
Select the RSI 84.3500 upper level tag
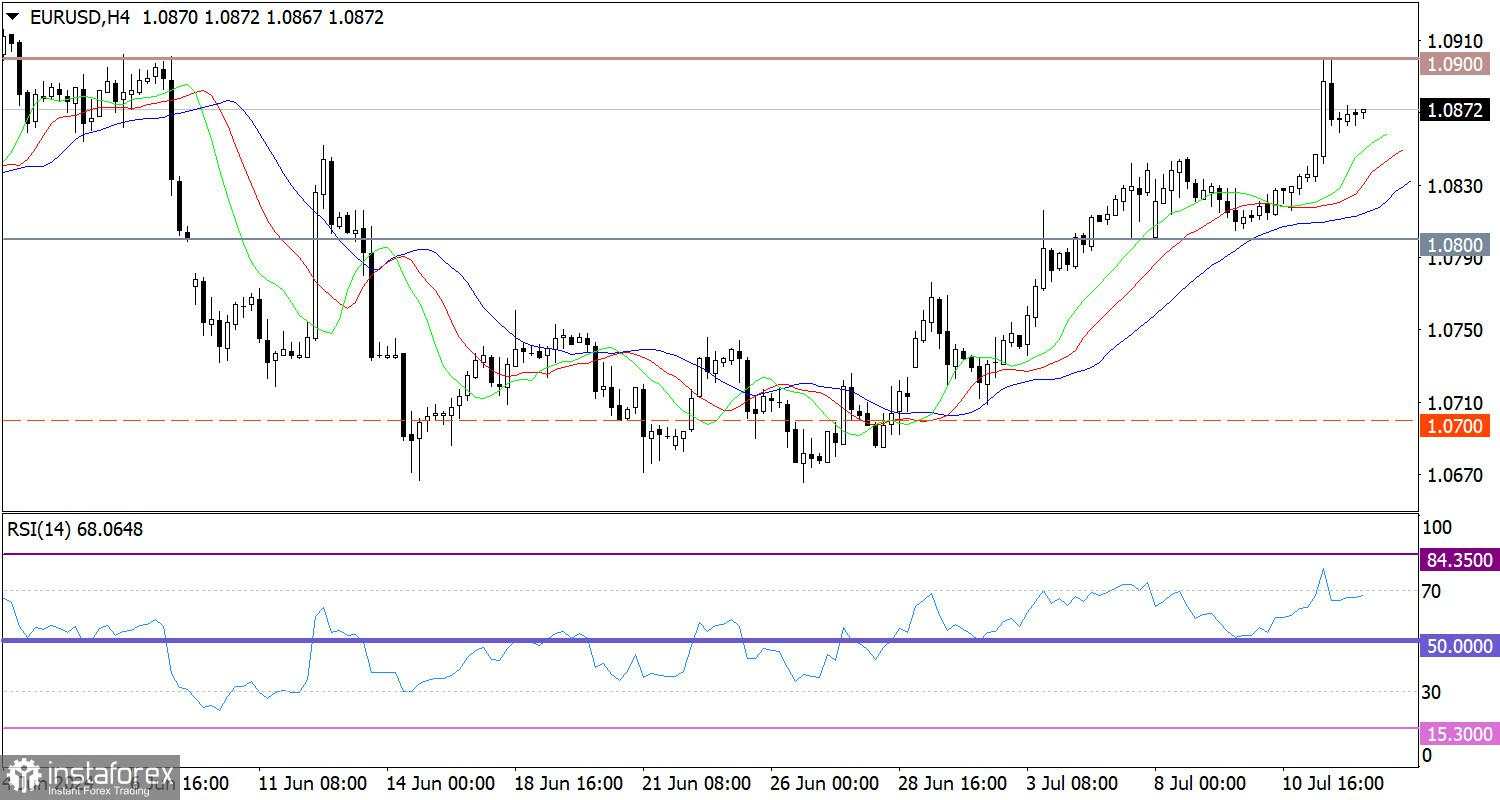tap(1460, 560)
